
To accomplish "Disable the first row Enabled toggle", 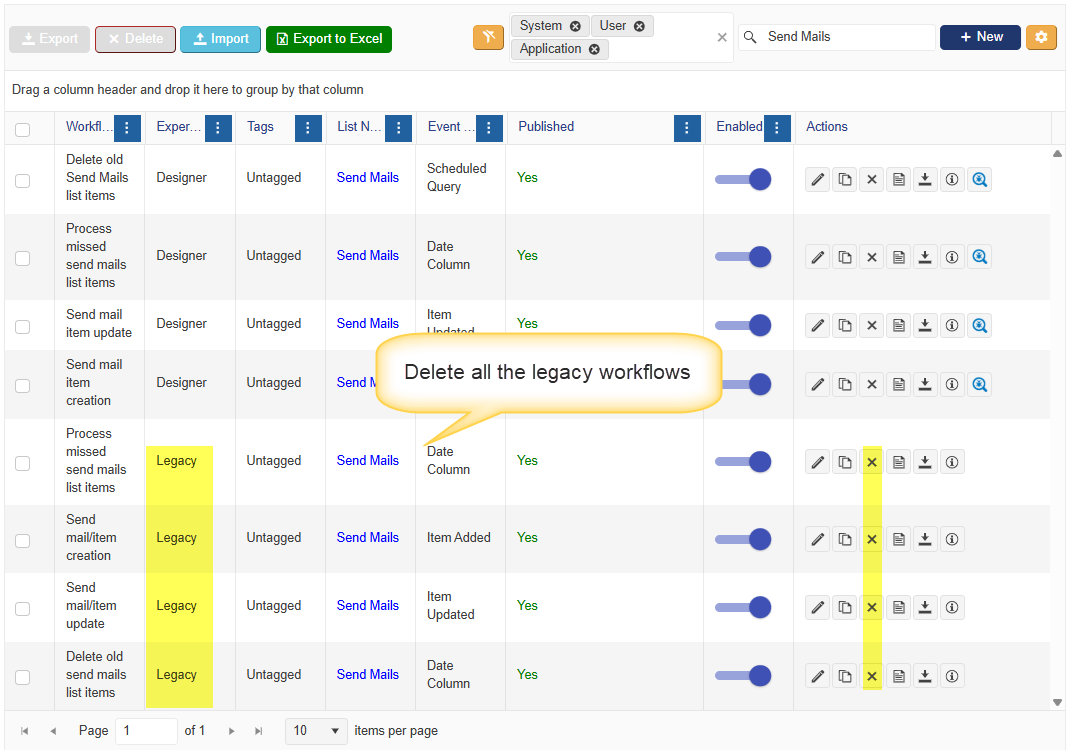I will tap(742, 179).
